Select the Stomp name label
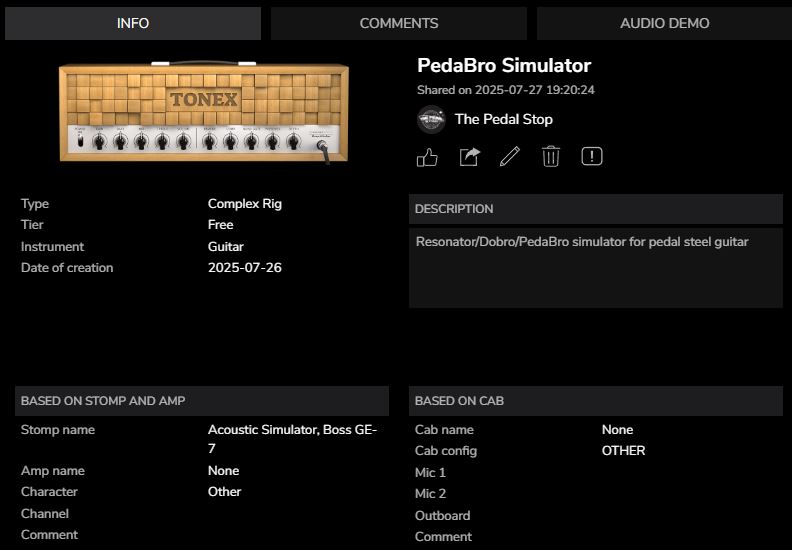 coord(58,430)
